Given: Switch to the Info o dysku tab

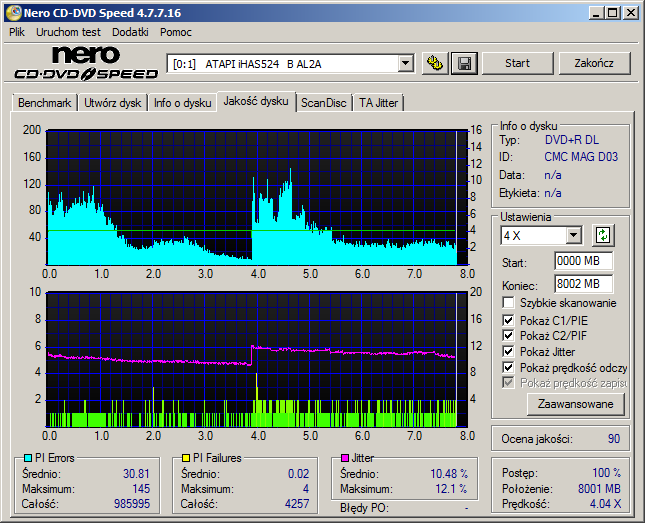Looking at the screenshot, I should [183, 103].
